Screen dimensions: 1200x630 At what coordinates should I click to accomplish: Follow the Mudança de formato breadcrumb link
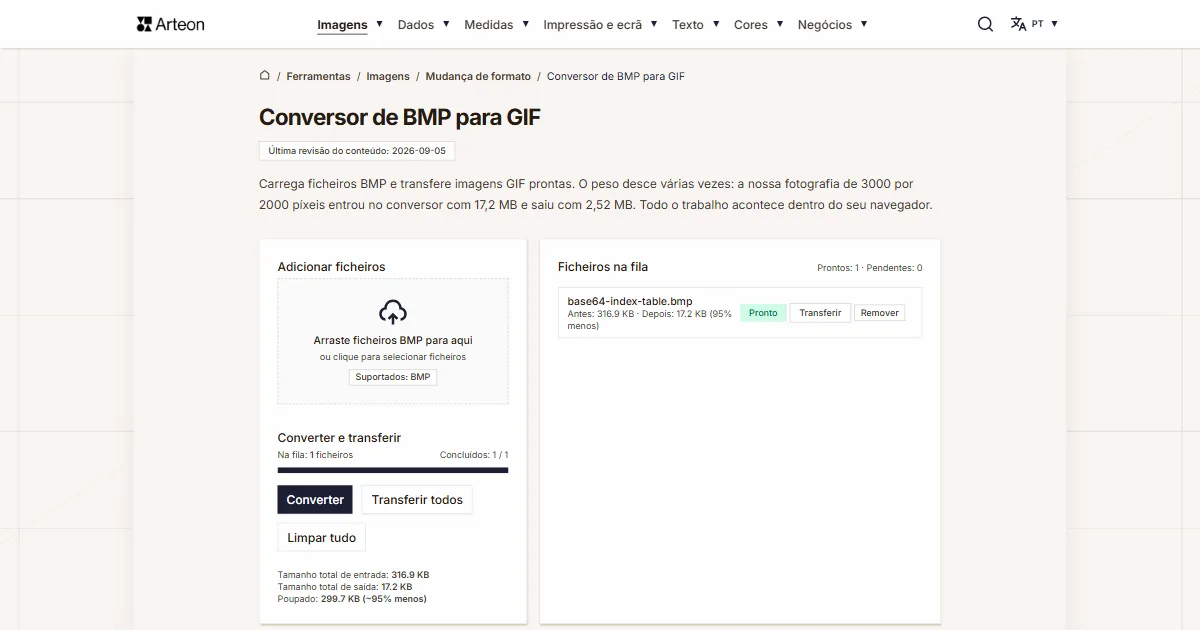[478, 76]
